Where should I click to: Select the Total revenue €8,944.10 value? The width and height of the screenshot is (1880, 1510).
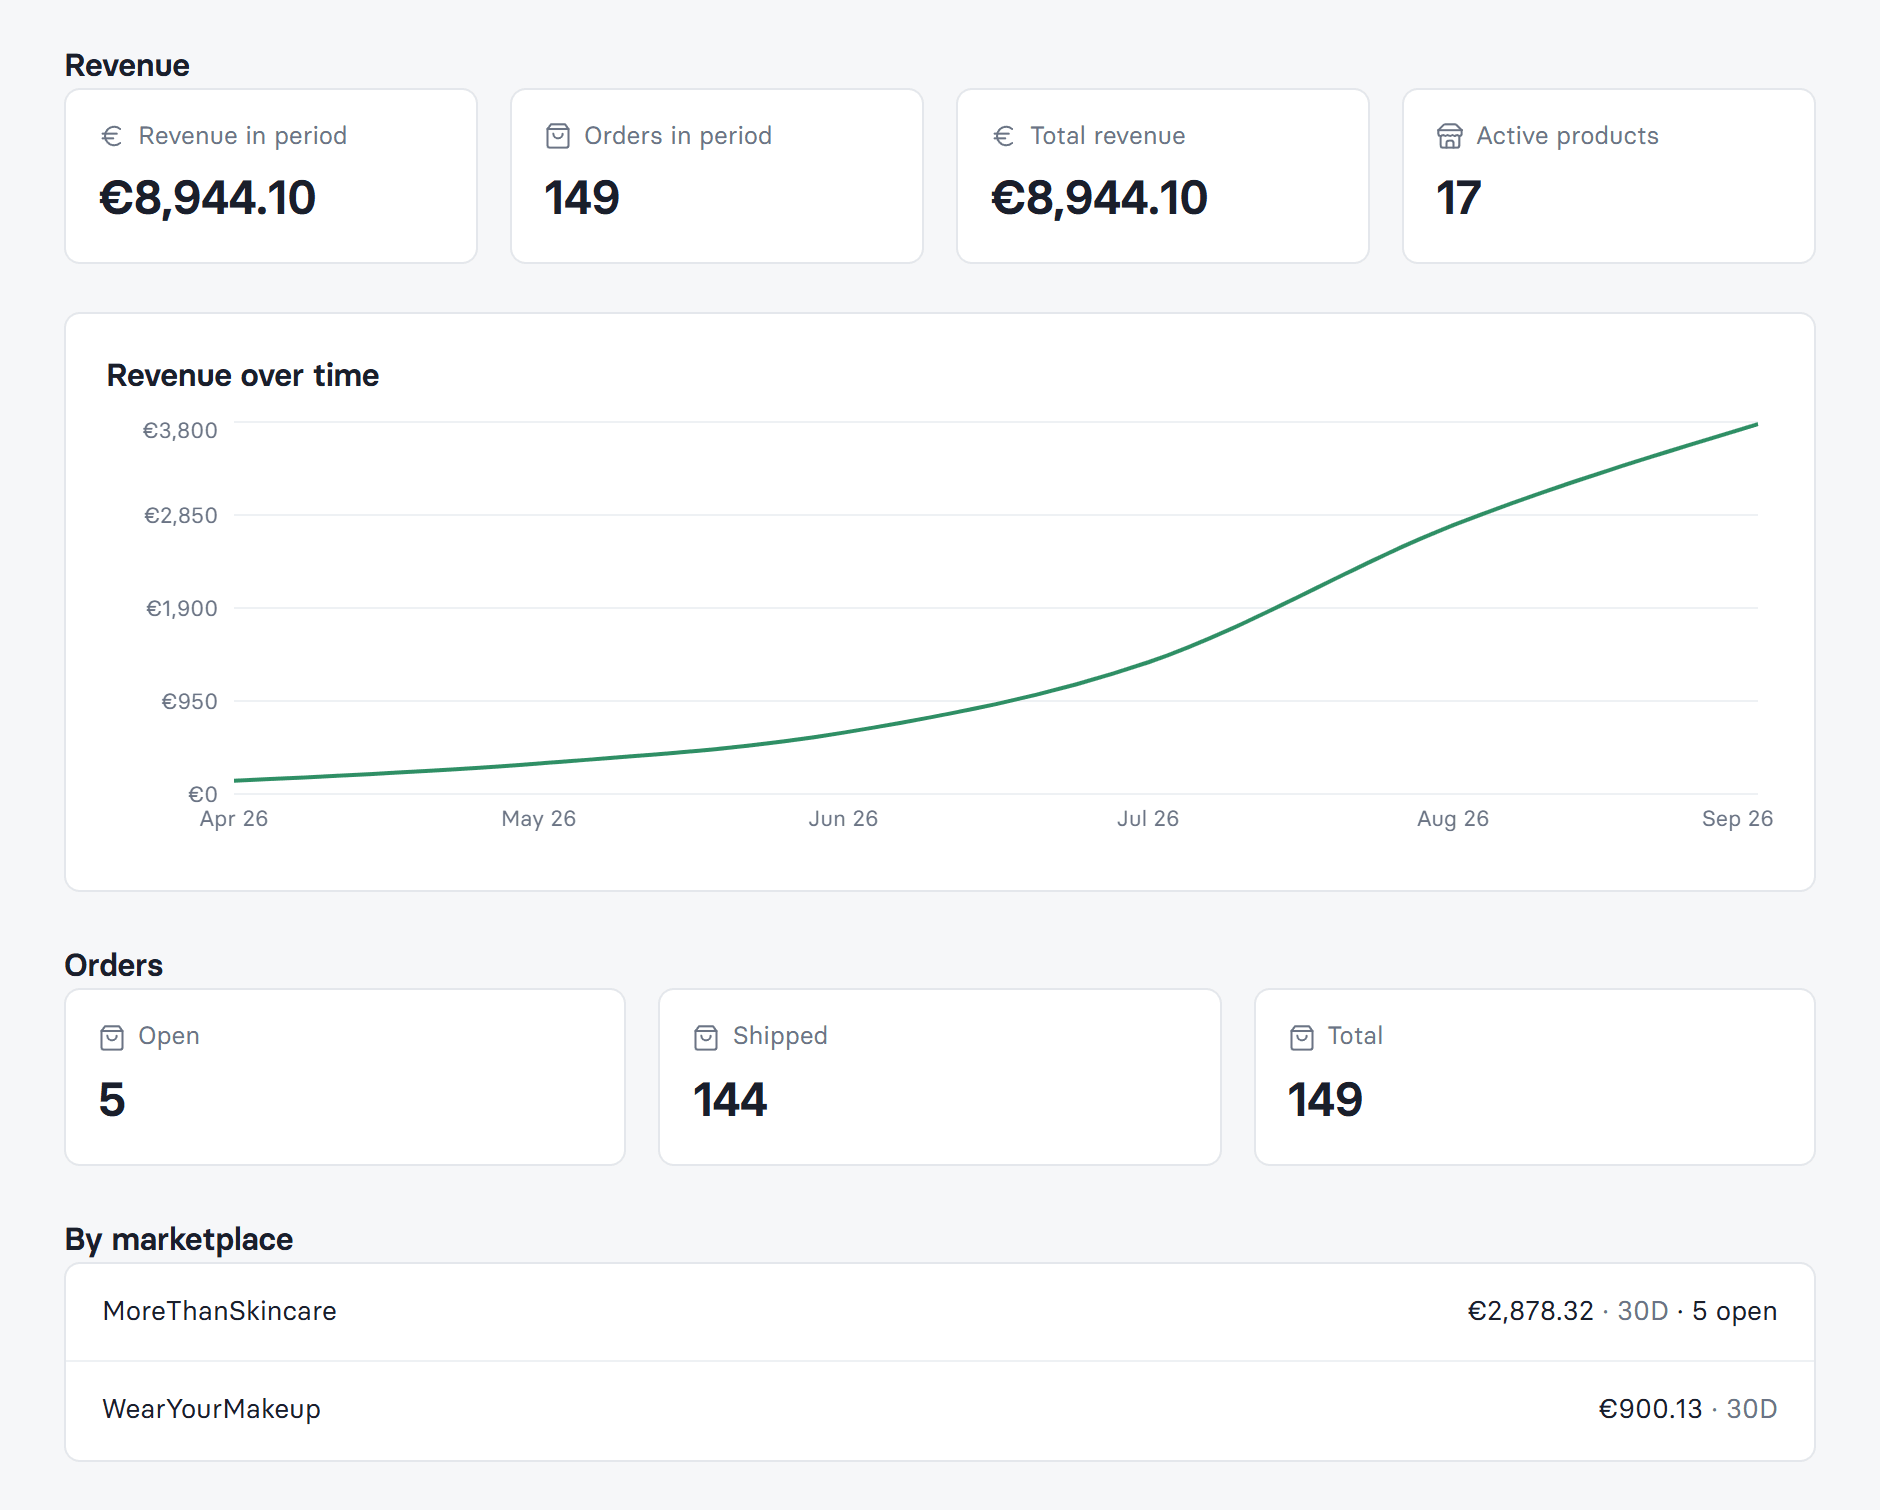coord(1100,198)
